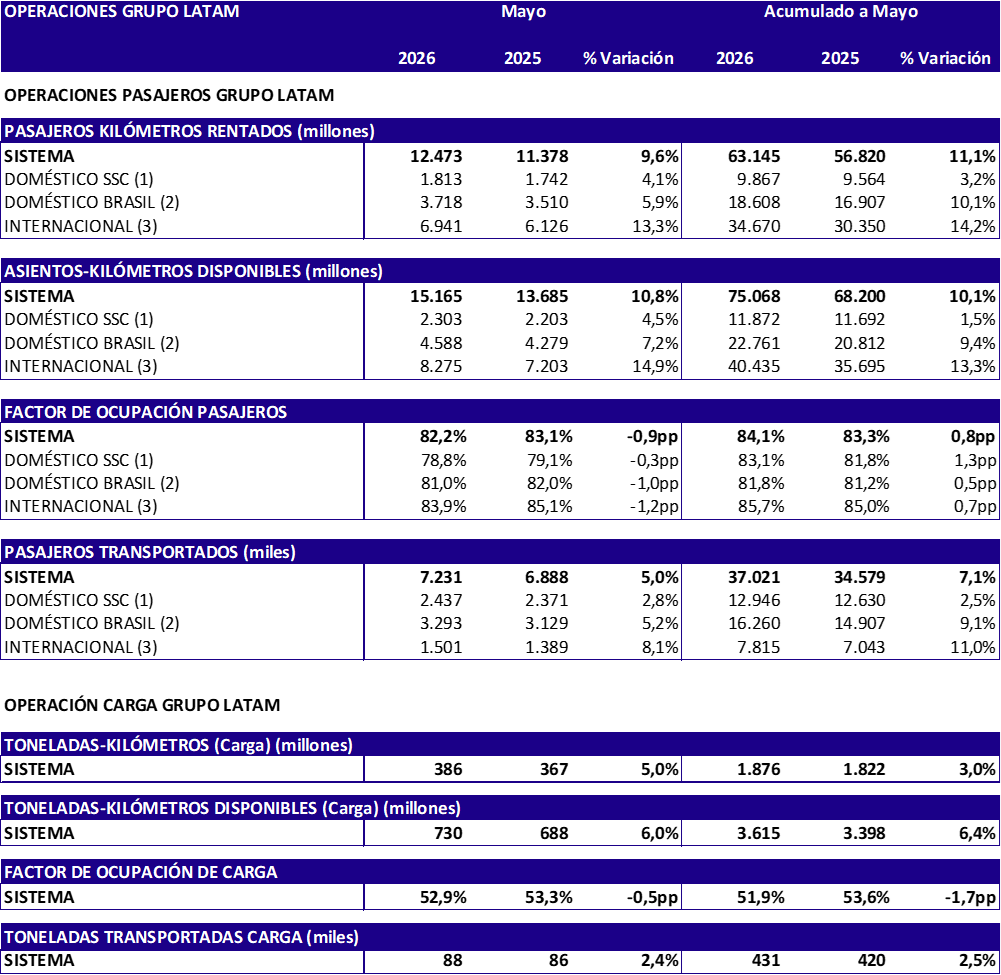Click passengers Doméstico SSC value 2.437
1001x975 pixels.
(x=441, y=600)
